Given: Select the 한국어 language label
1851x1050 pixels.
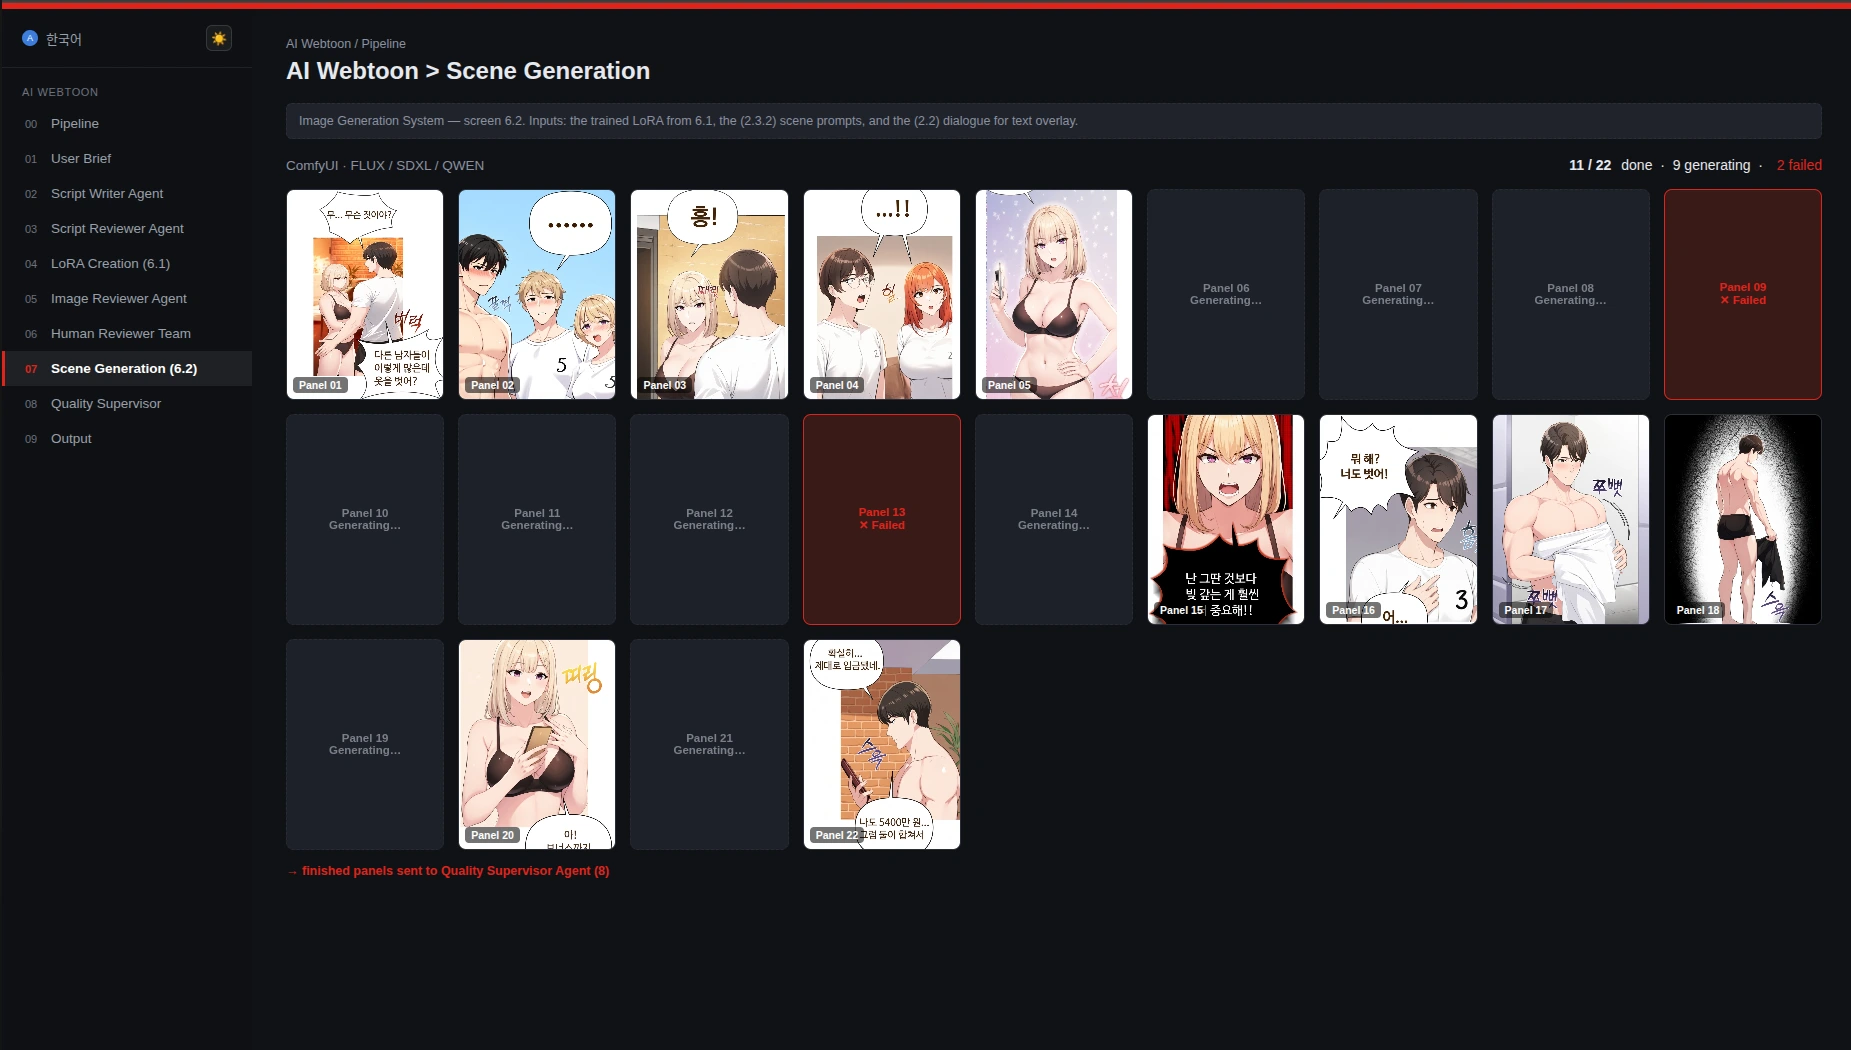Looking at the screenshot, I should coord(64,39).
